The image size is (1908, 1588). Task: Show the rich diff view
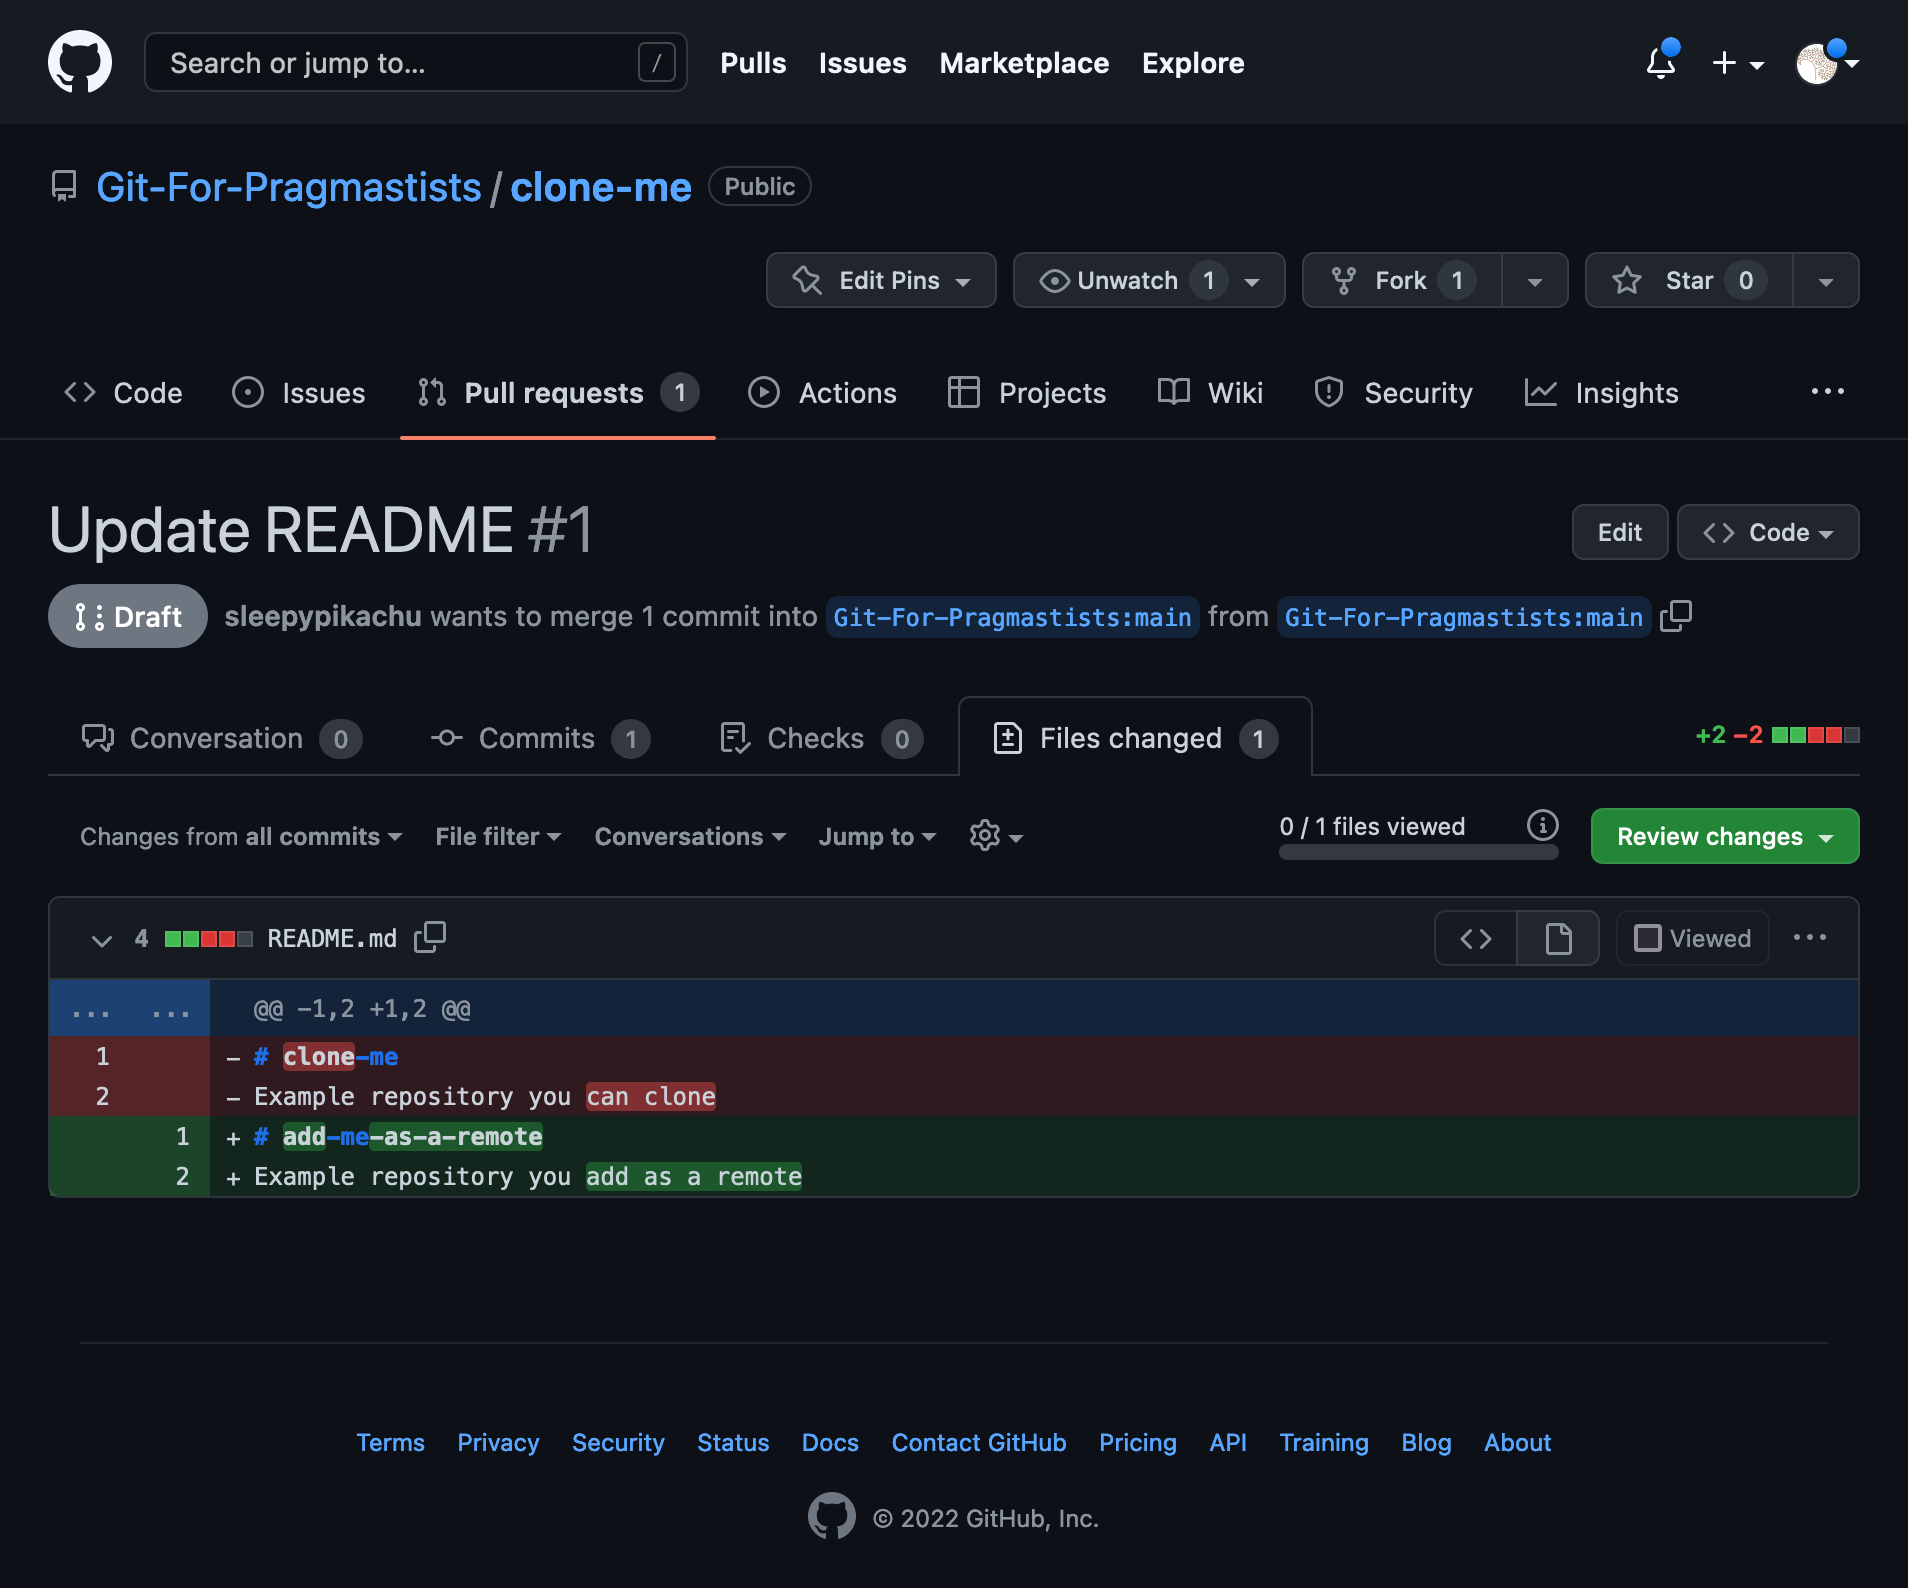tap(1558, 938)
